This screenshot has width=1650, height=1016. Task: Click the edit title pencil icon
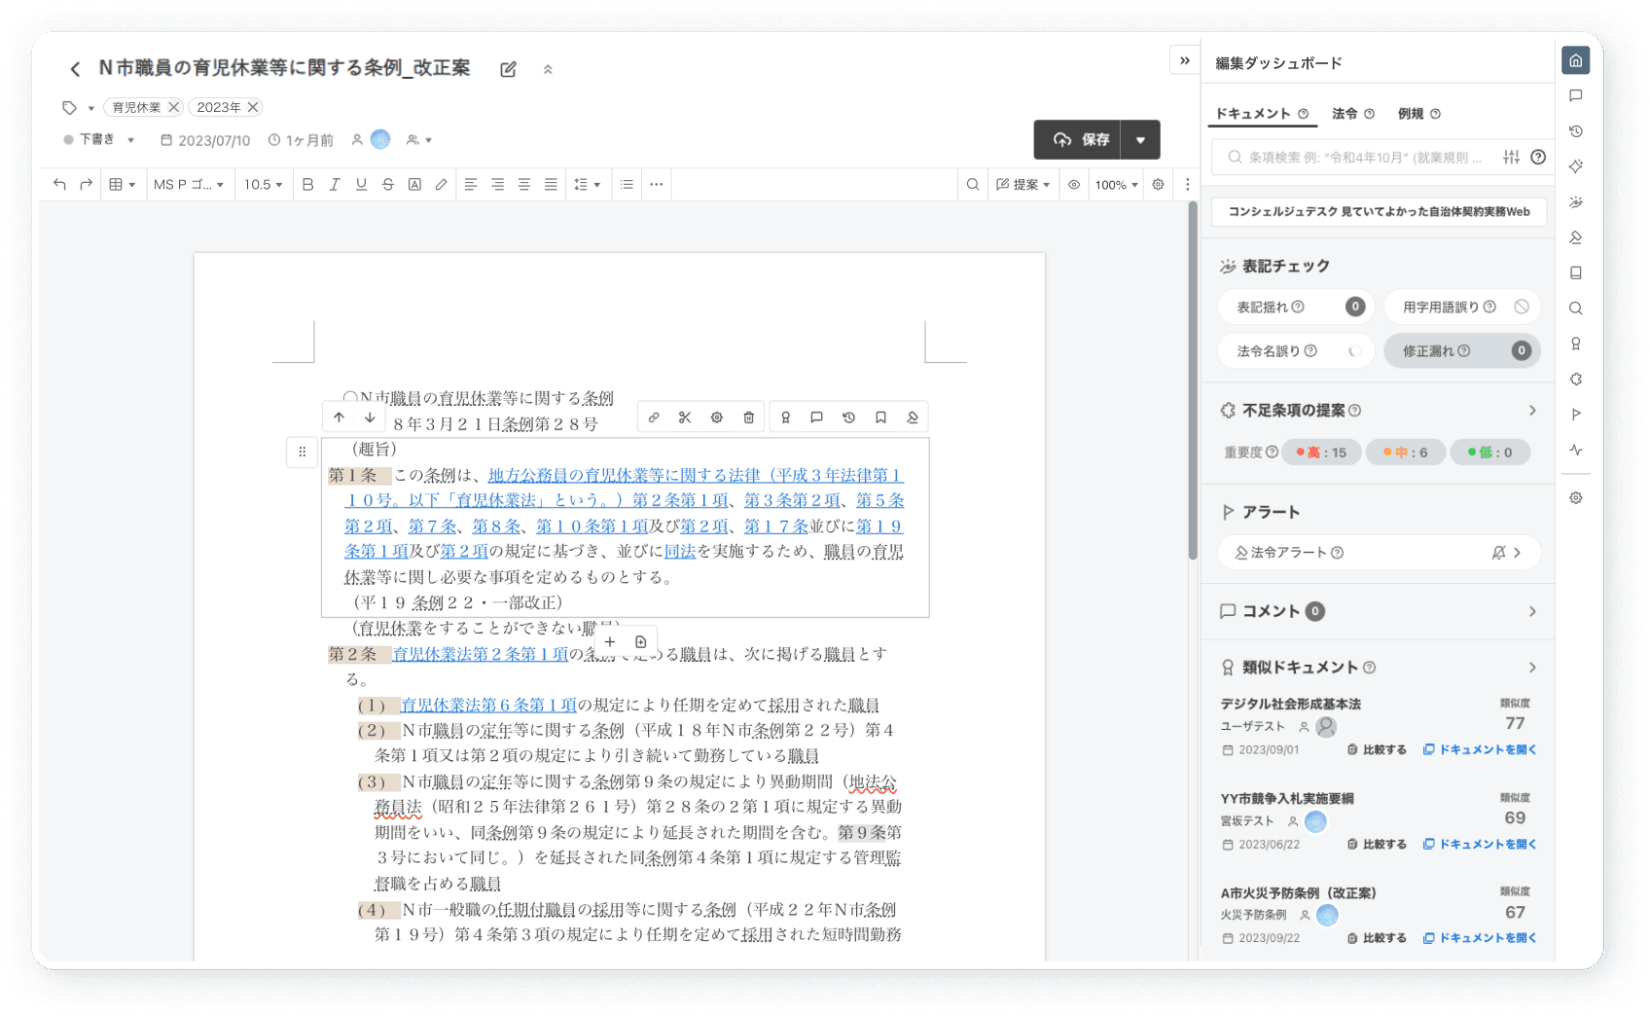(x=508, y=69)
